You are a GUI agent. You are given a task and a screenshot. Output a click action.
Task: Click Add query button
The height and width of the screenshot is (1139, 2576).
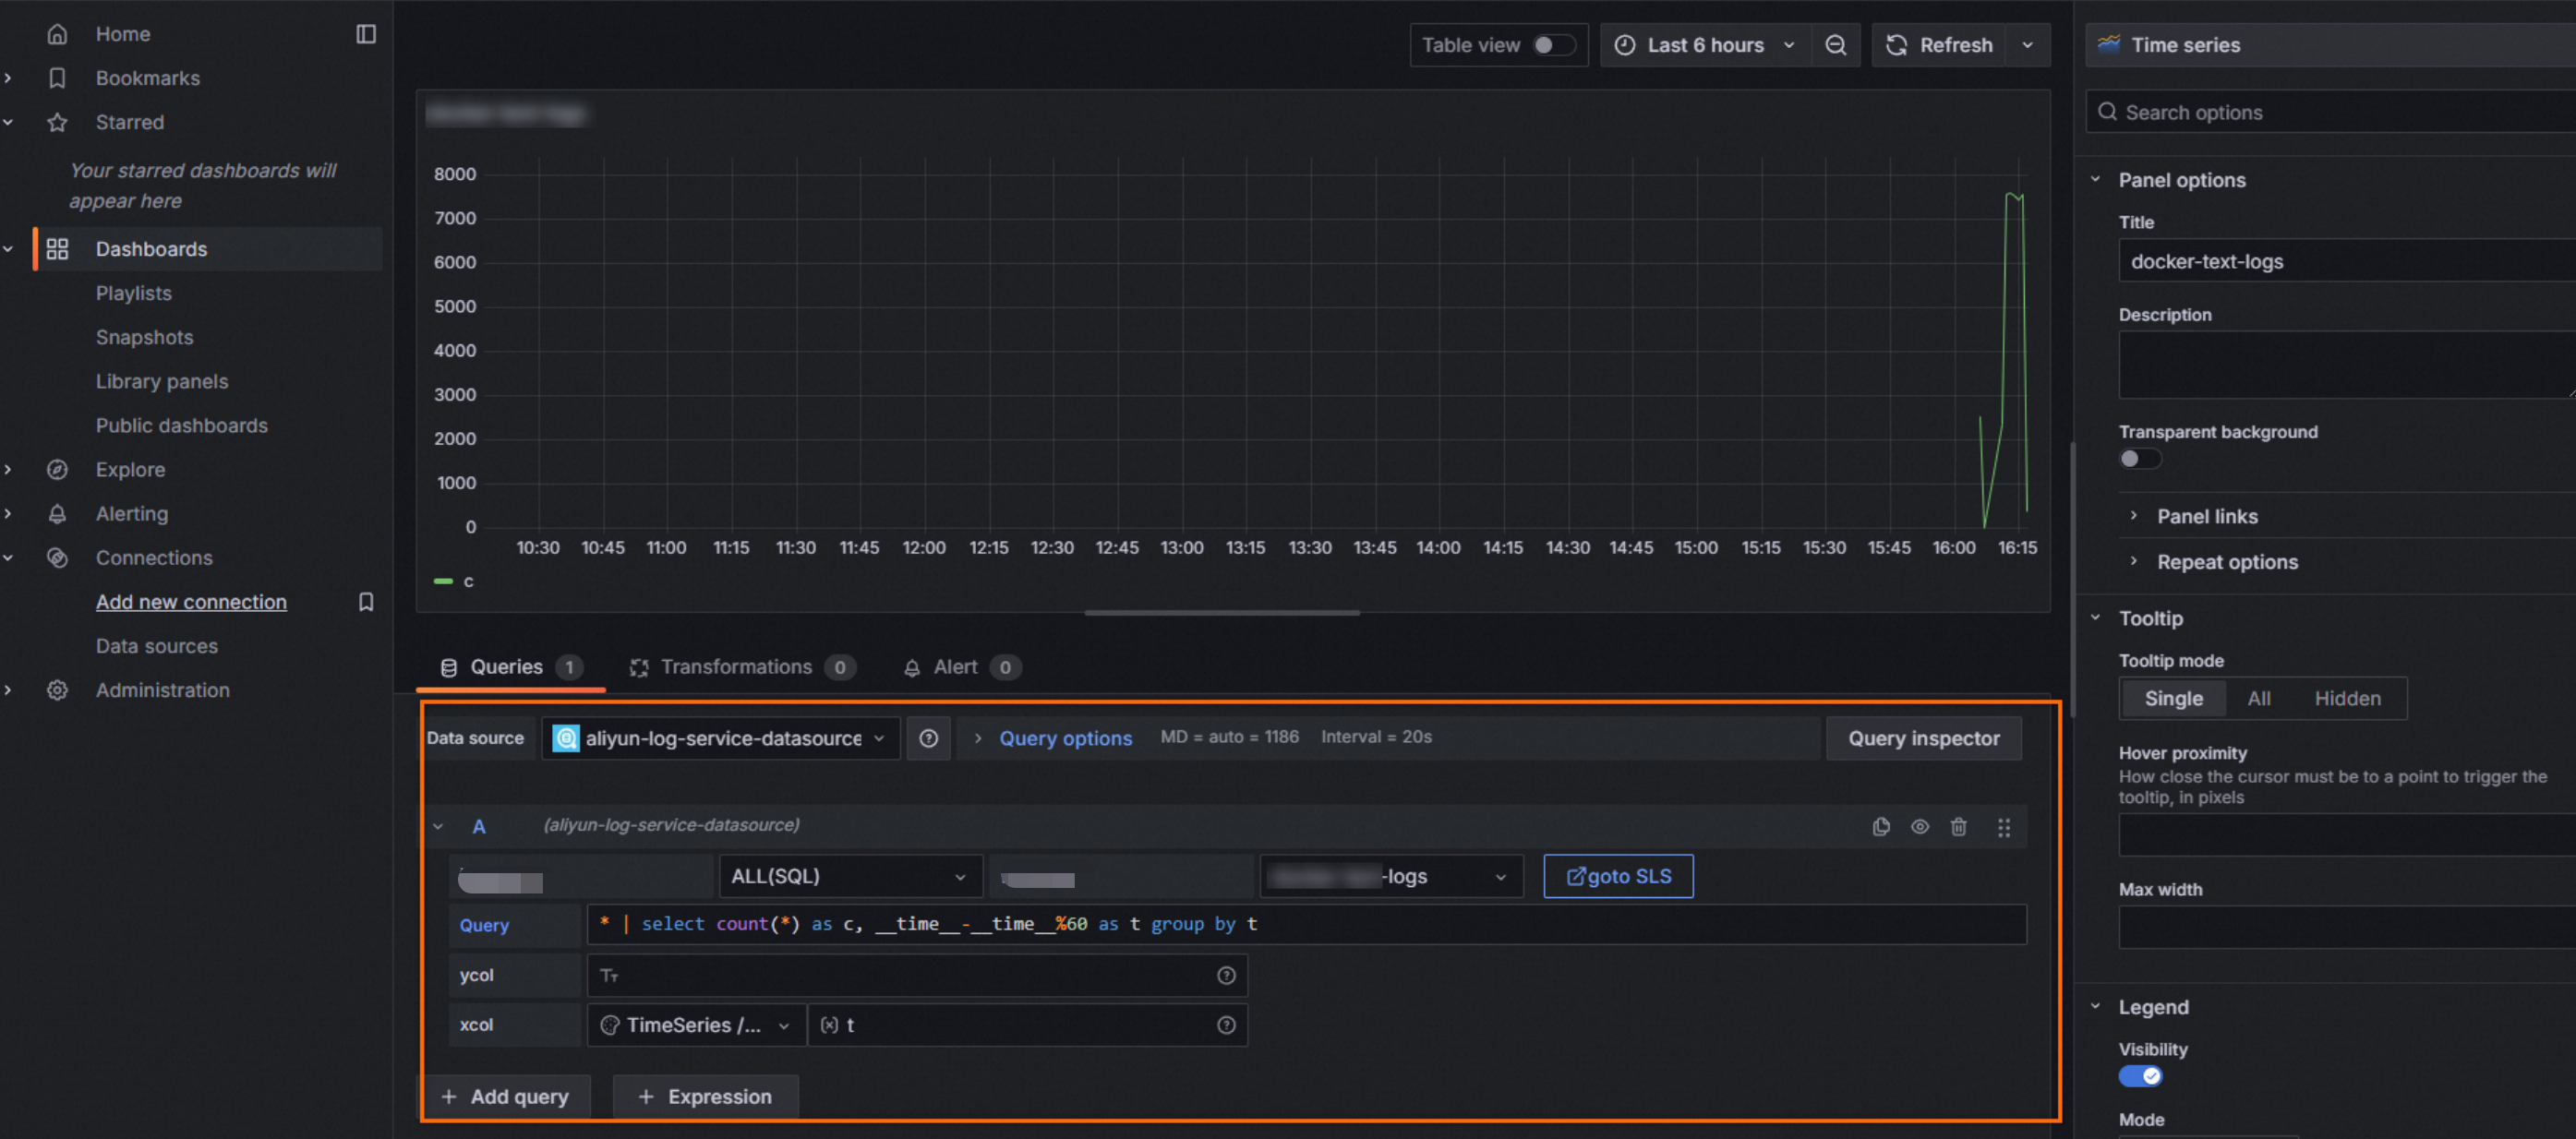[504, 1096]
